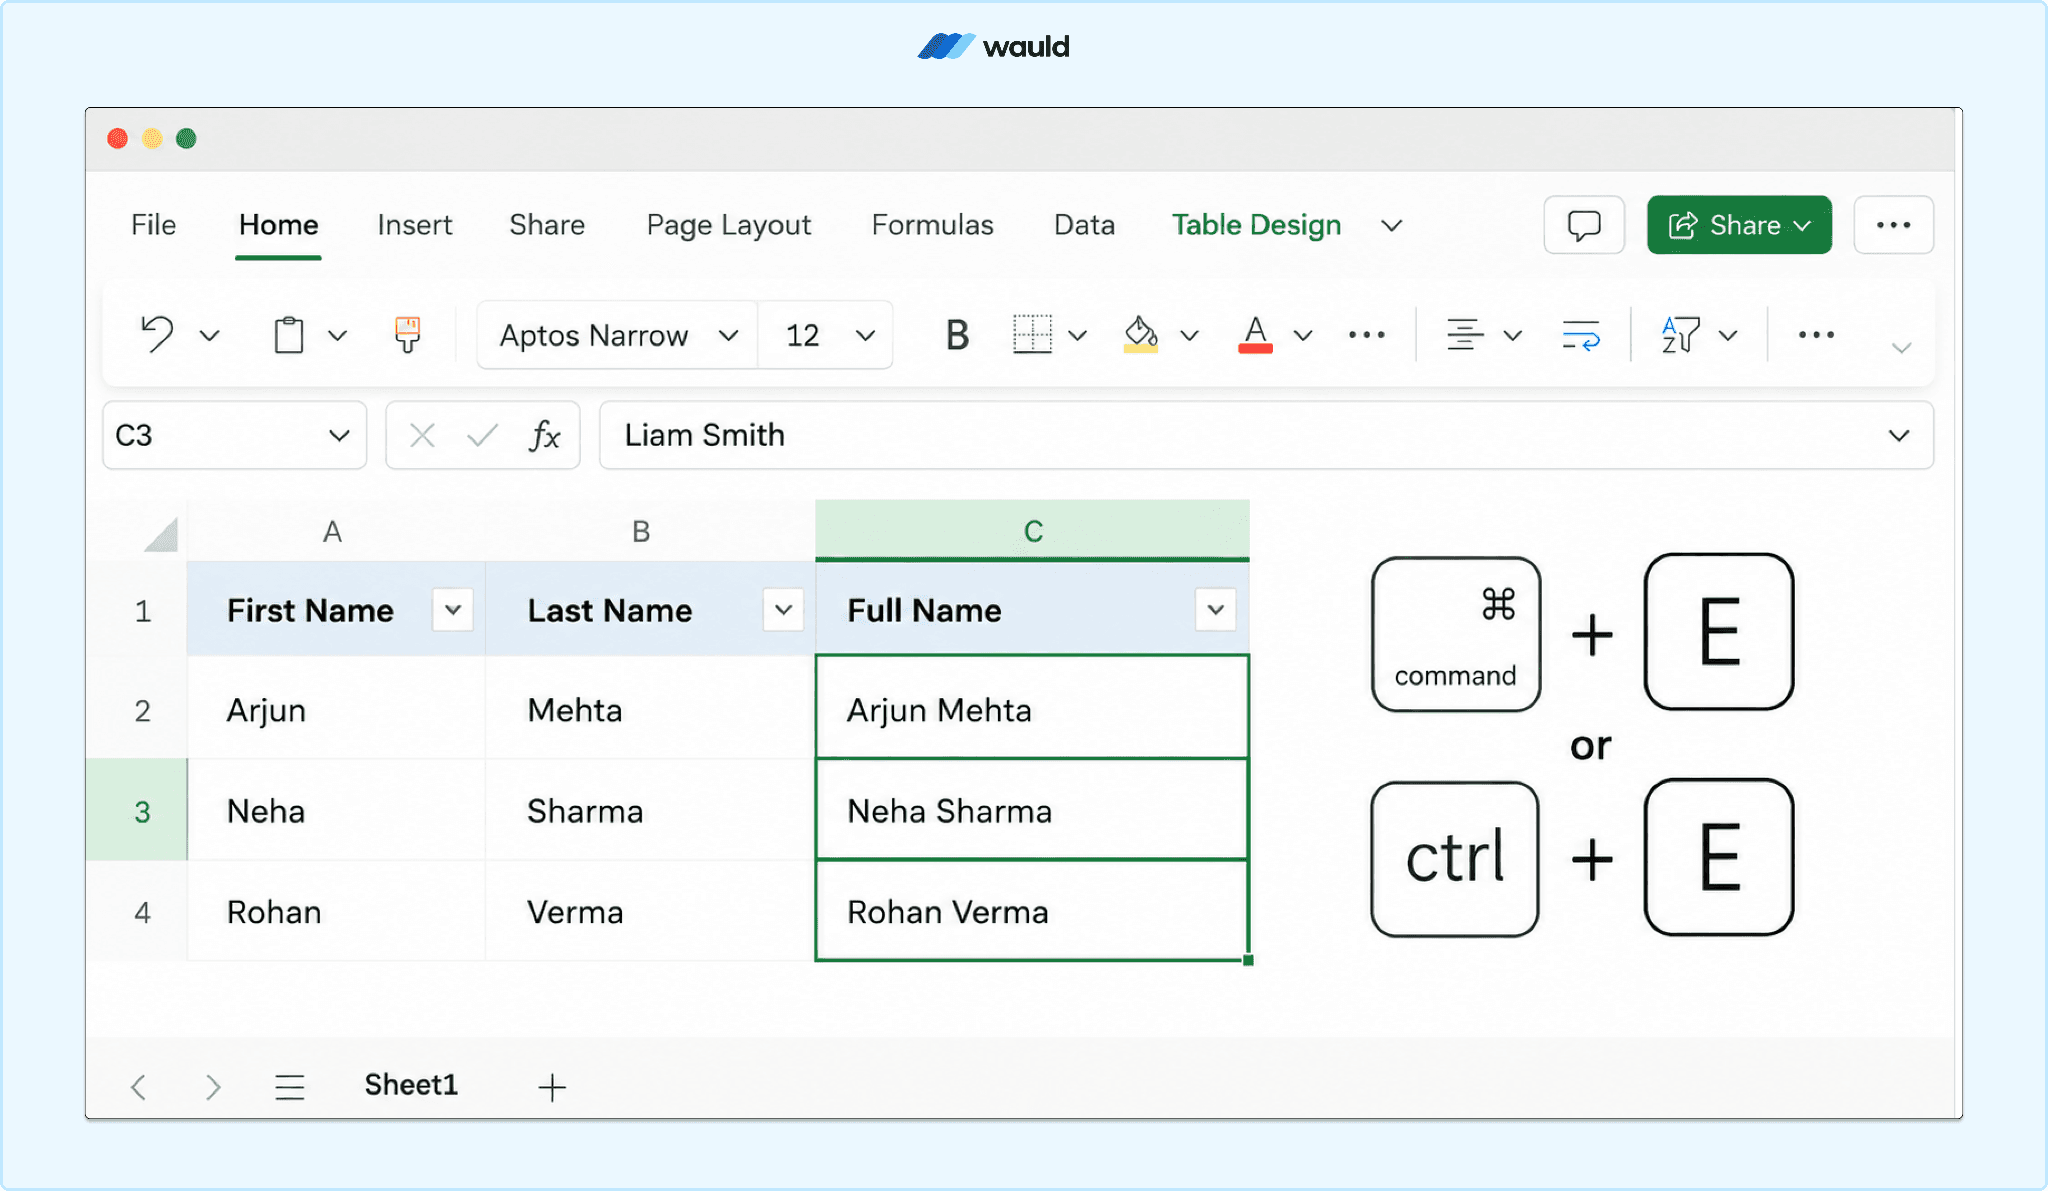This screenshot has height=1191, width=2048.
Task: Select column B header
Action: 641,531
